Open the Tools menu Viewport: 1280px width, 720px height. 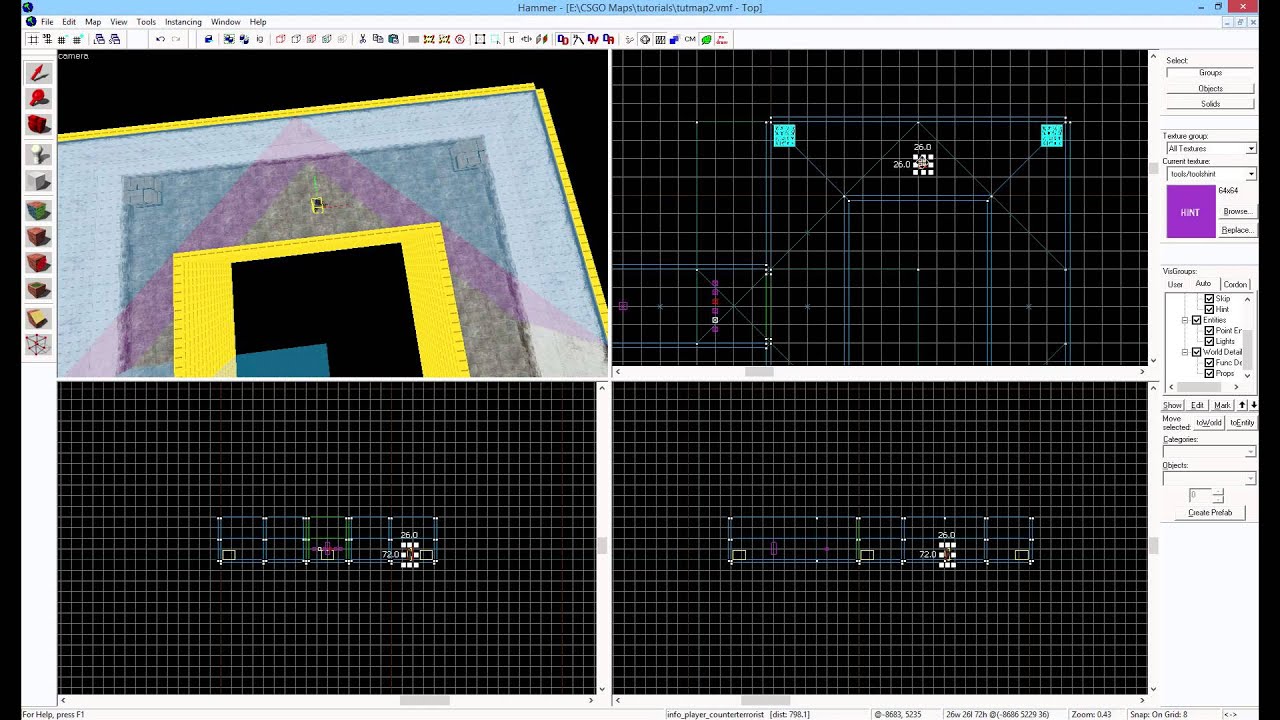click(x=146, y=21)
